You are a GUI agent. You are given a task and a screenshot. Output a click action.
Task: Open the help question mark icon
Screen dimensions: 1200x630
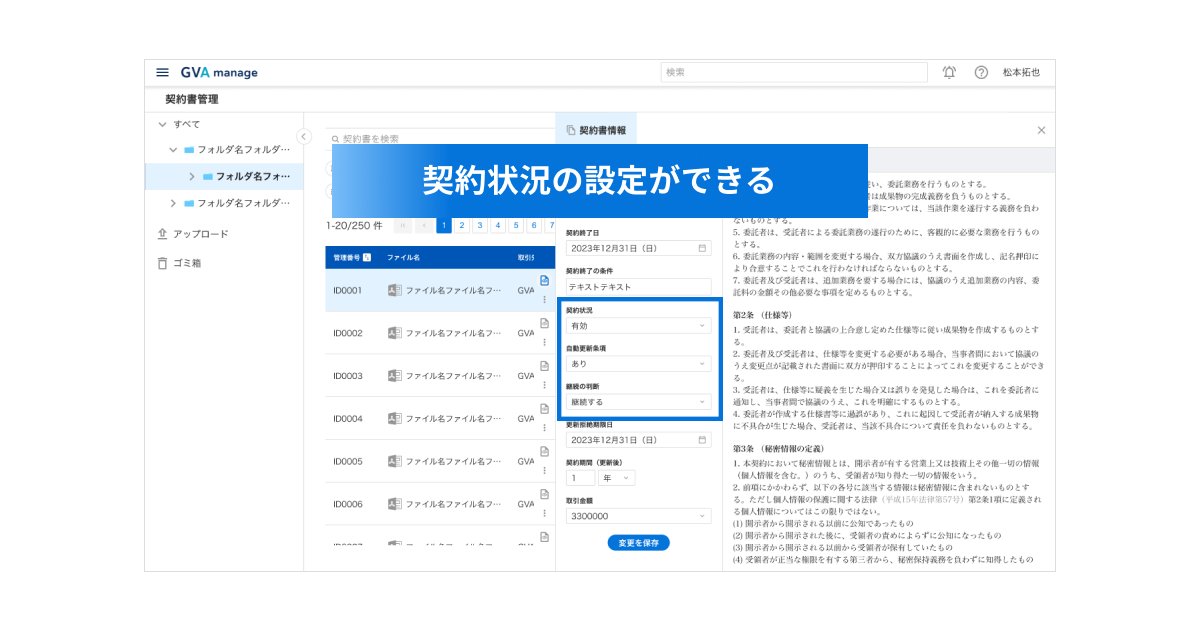pyautogui.click(x=981, y=72)
